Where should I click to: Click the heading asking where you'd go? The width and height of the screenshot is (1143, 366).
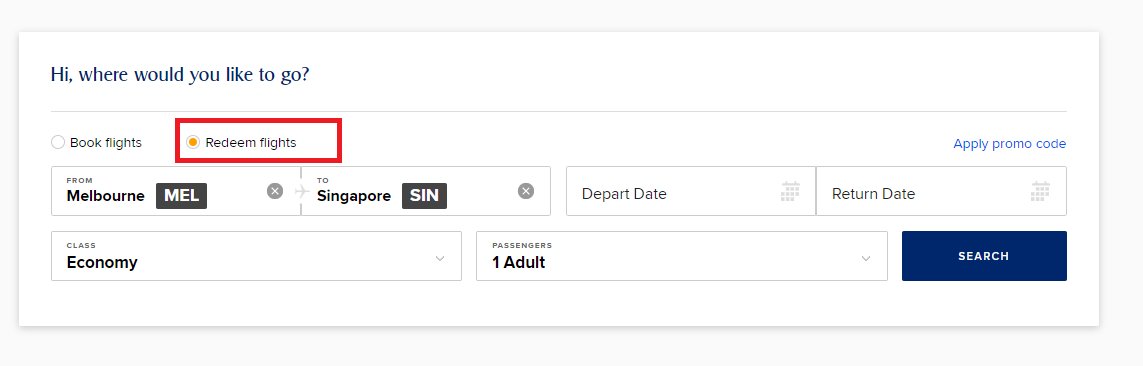180,74
